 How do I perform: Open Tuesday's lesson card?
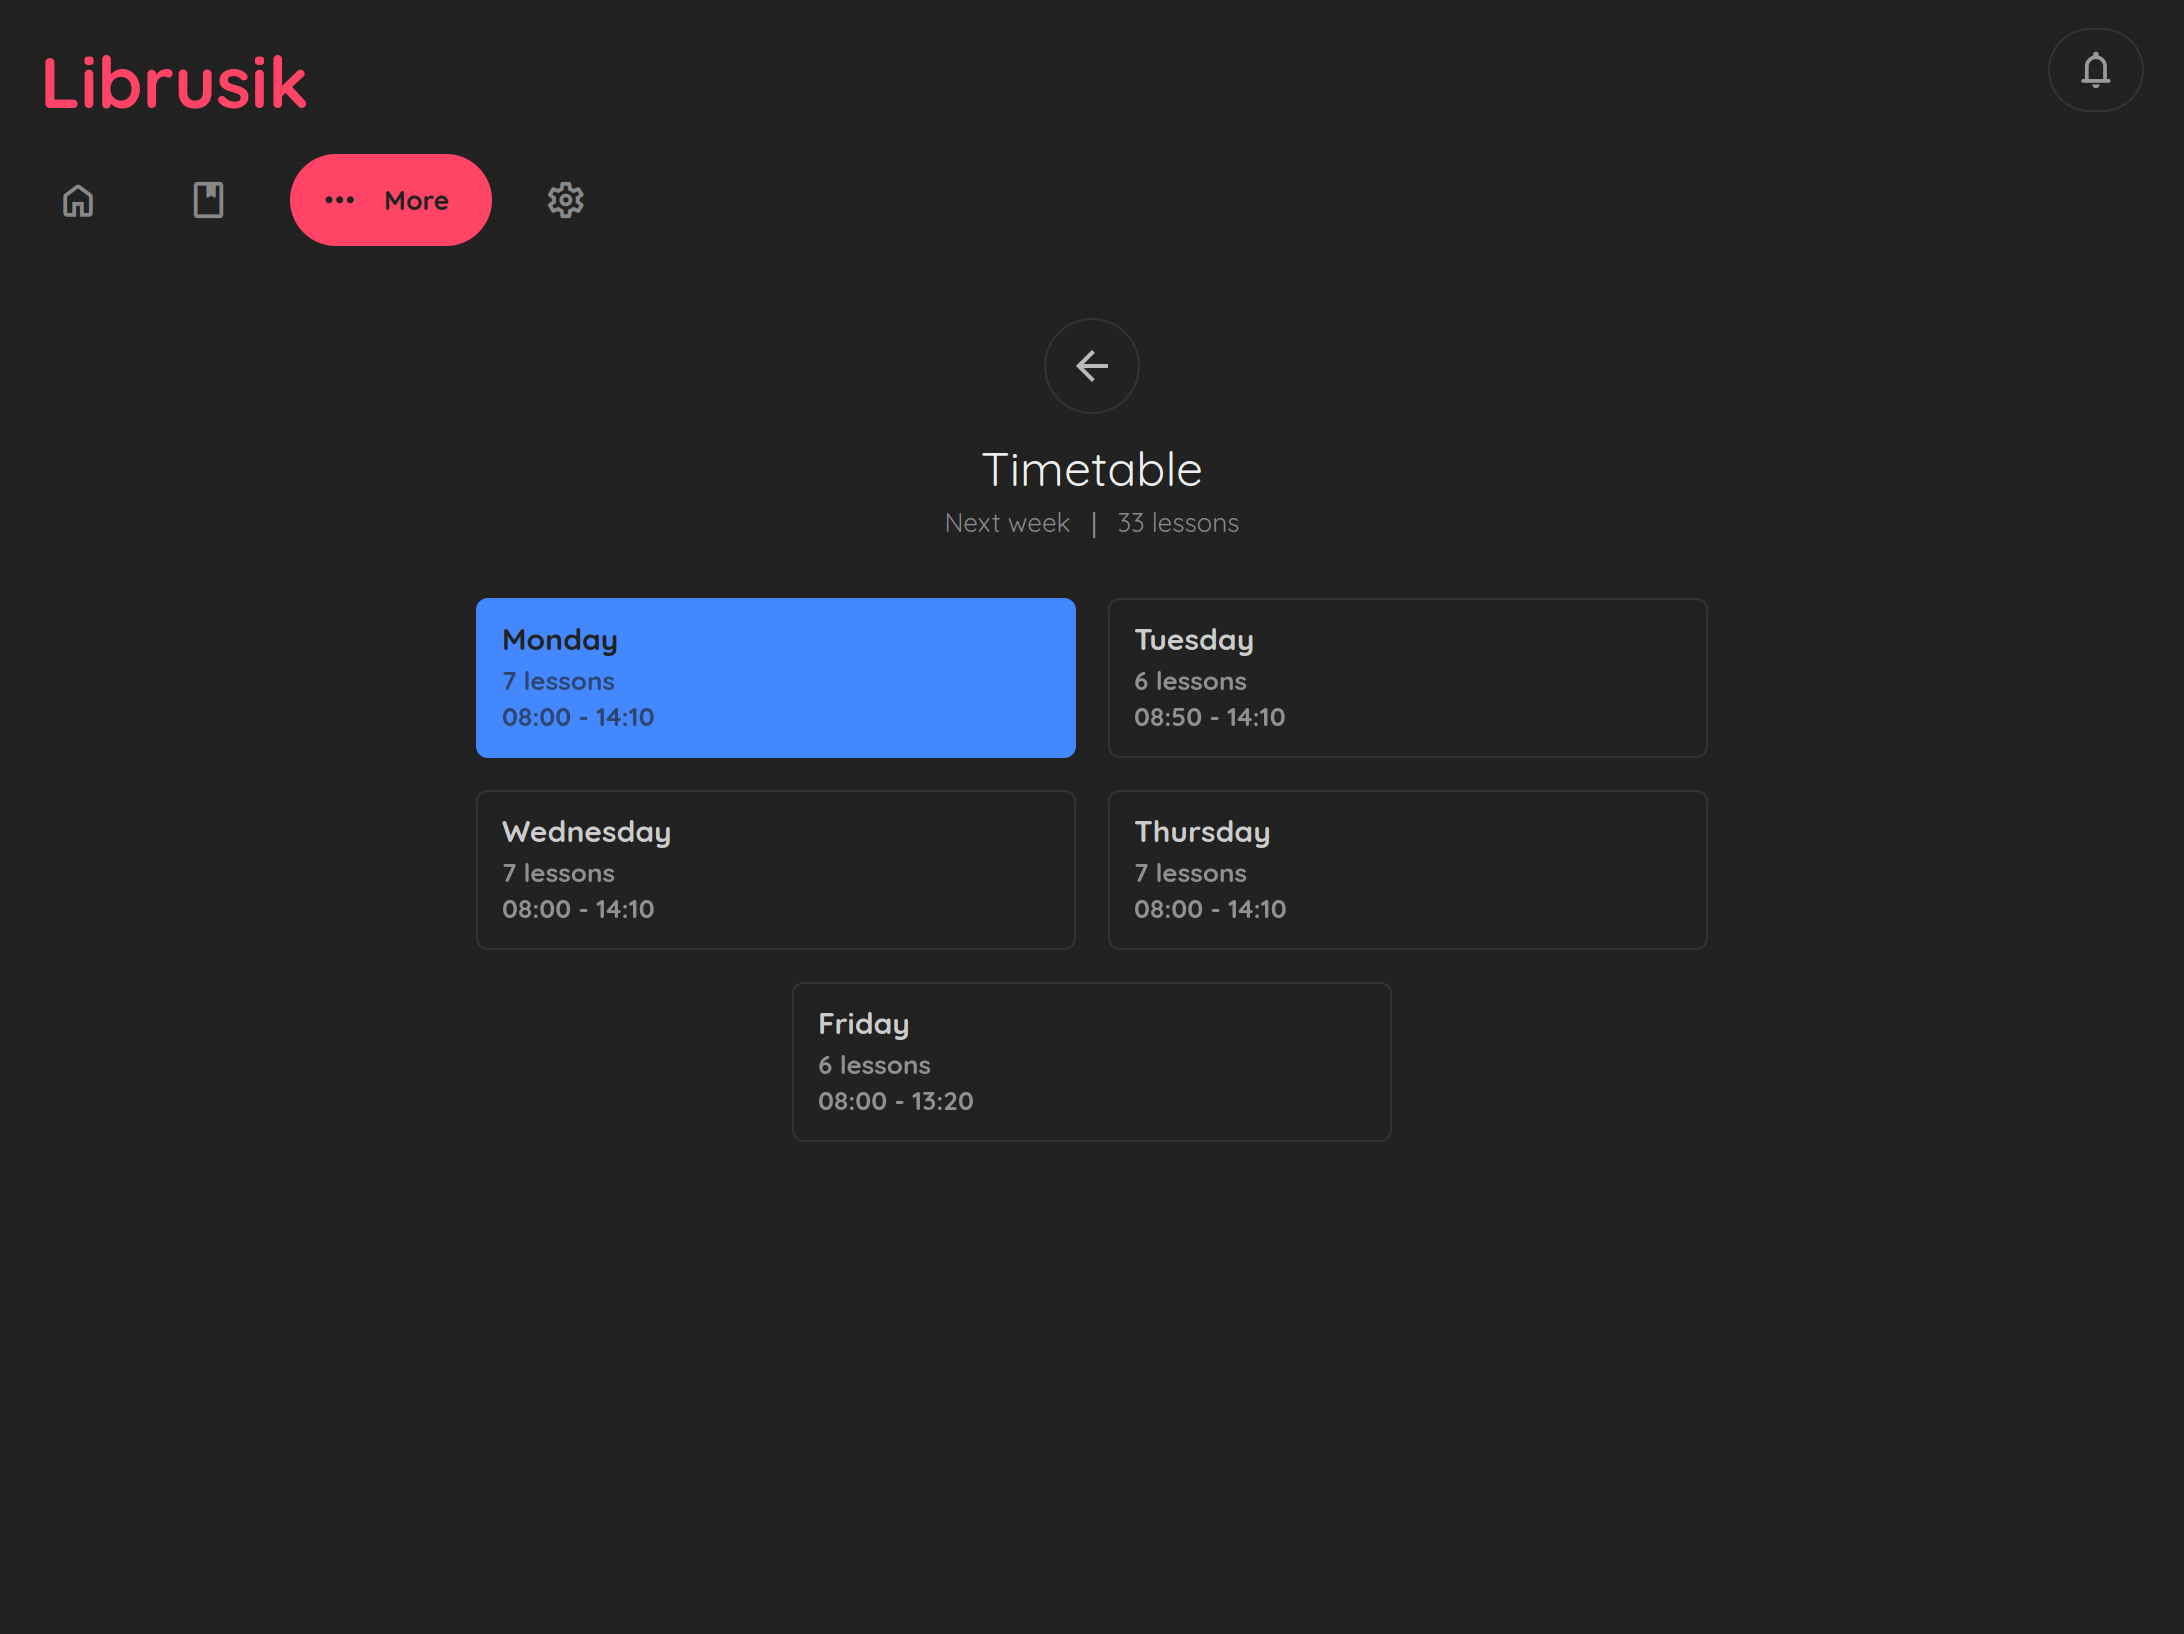pyautogui.click(x=1406, y=677)
